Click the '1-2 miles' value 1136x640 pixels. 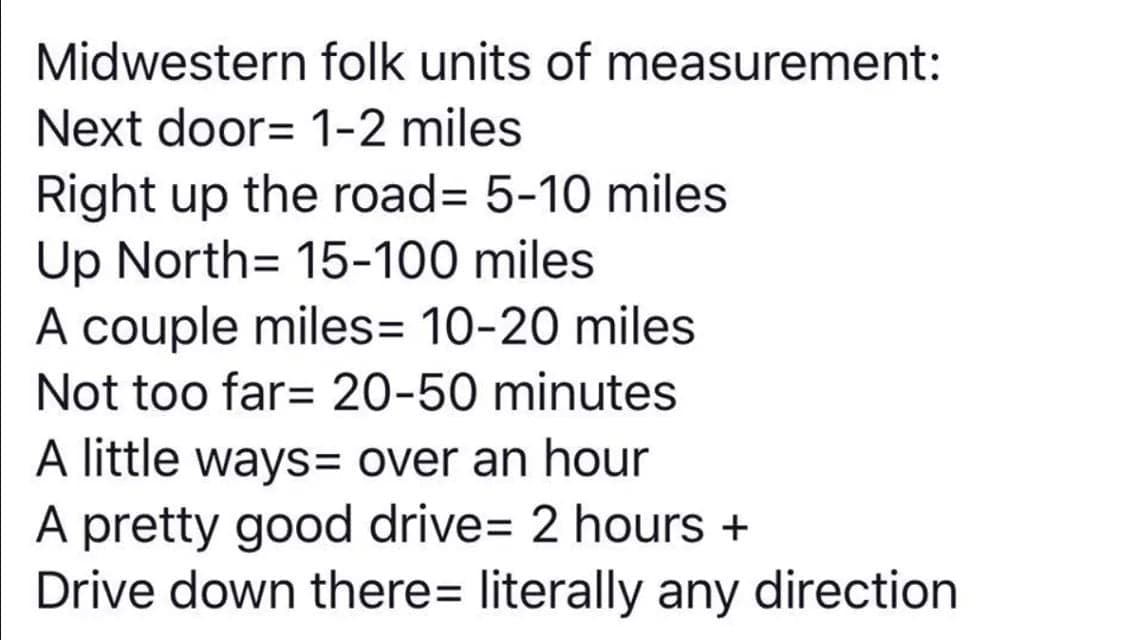pos(416,129)
